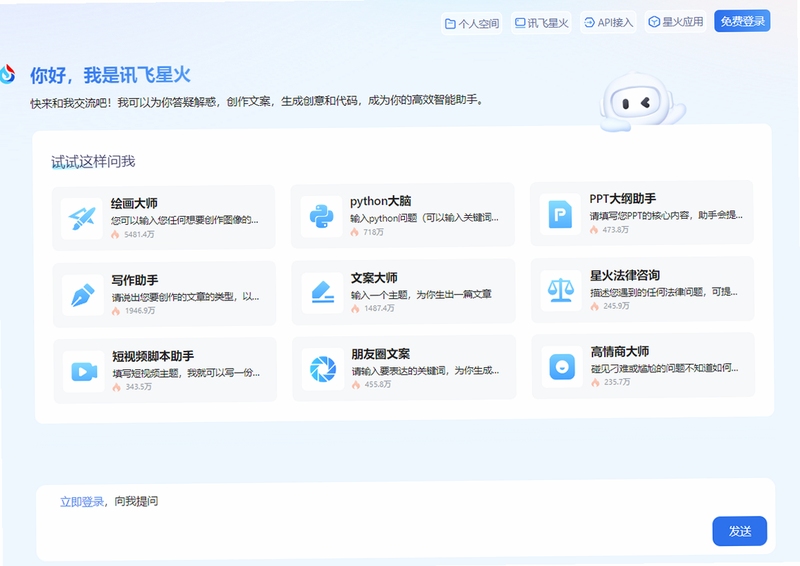Click the description under 绘画大师
Viewport: 800px width, 566px height.
185,220
